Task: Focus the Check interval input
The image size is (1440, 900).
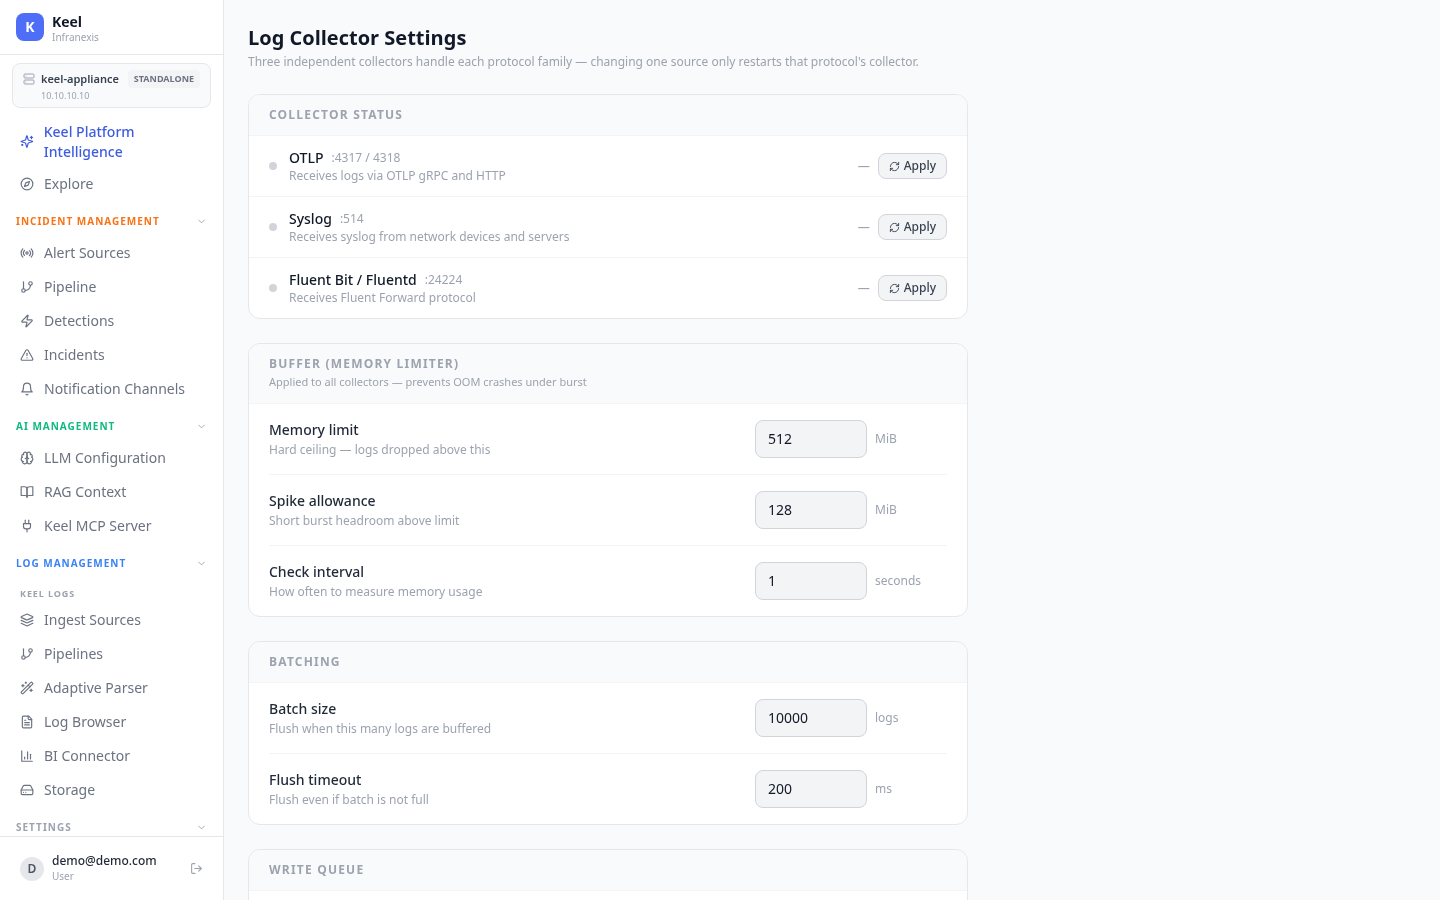Action: tap(811, 581)
